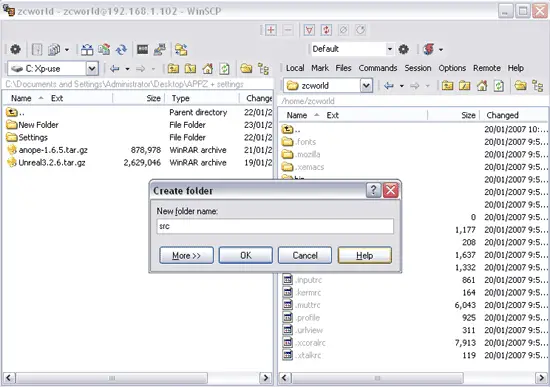Open local directory bookmark folder icon
Image resolution: width=550 pixels, height=387 pixels.
(x=246, y=68)
